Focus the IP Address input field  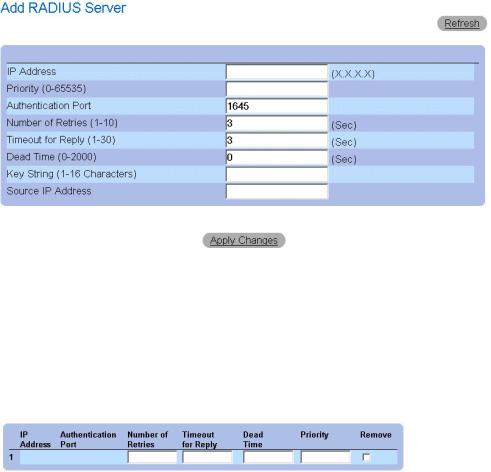(277, 72)
